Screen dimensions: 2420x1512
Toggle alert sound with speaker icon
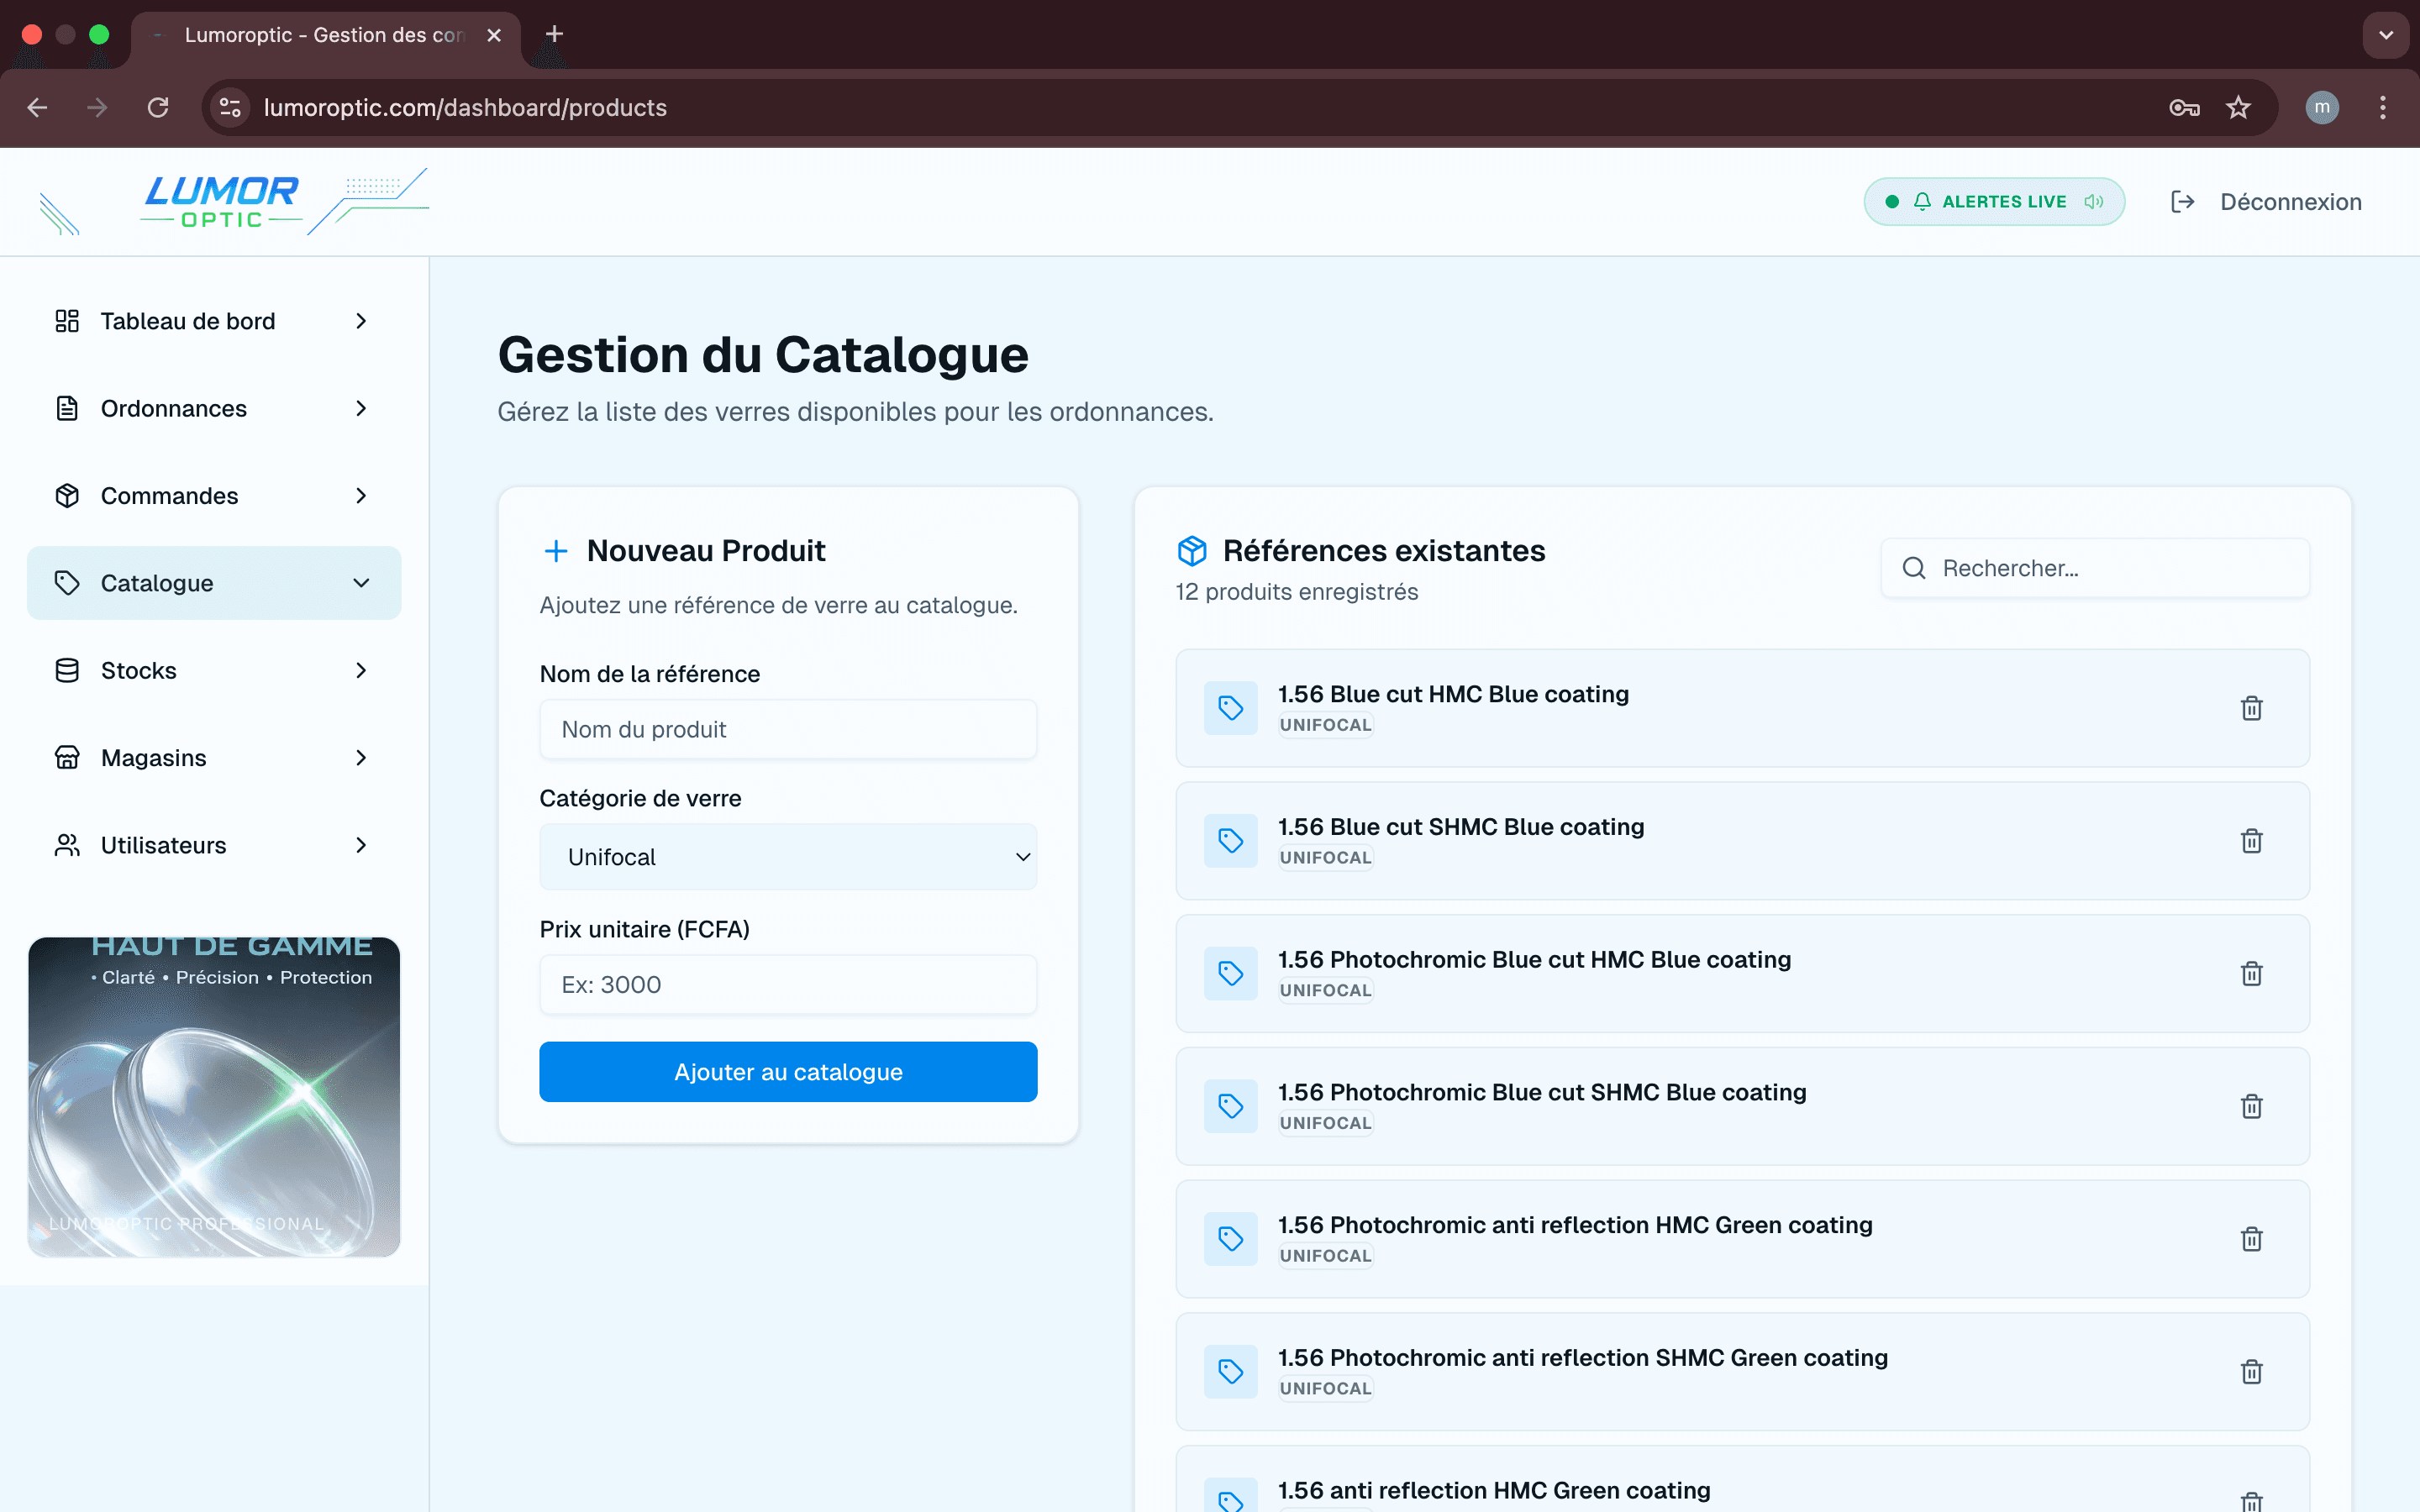2094,202
